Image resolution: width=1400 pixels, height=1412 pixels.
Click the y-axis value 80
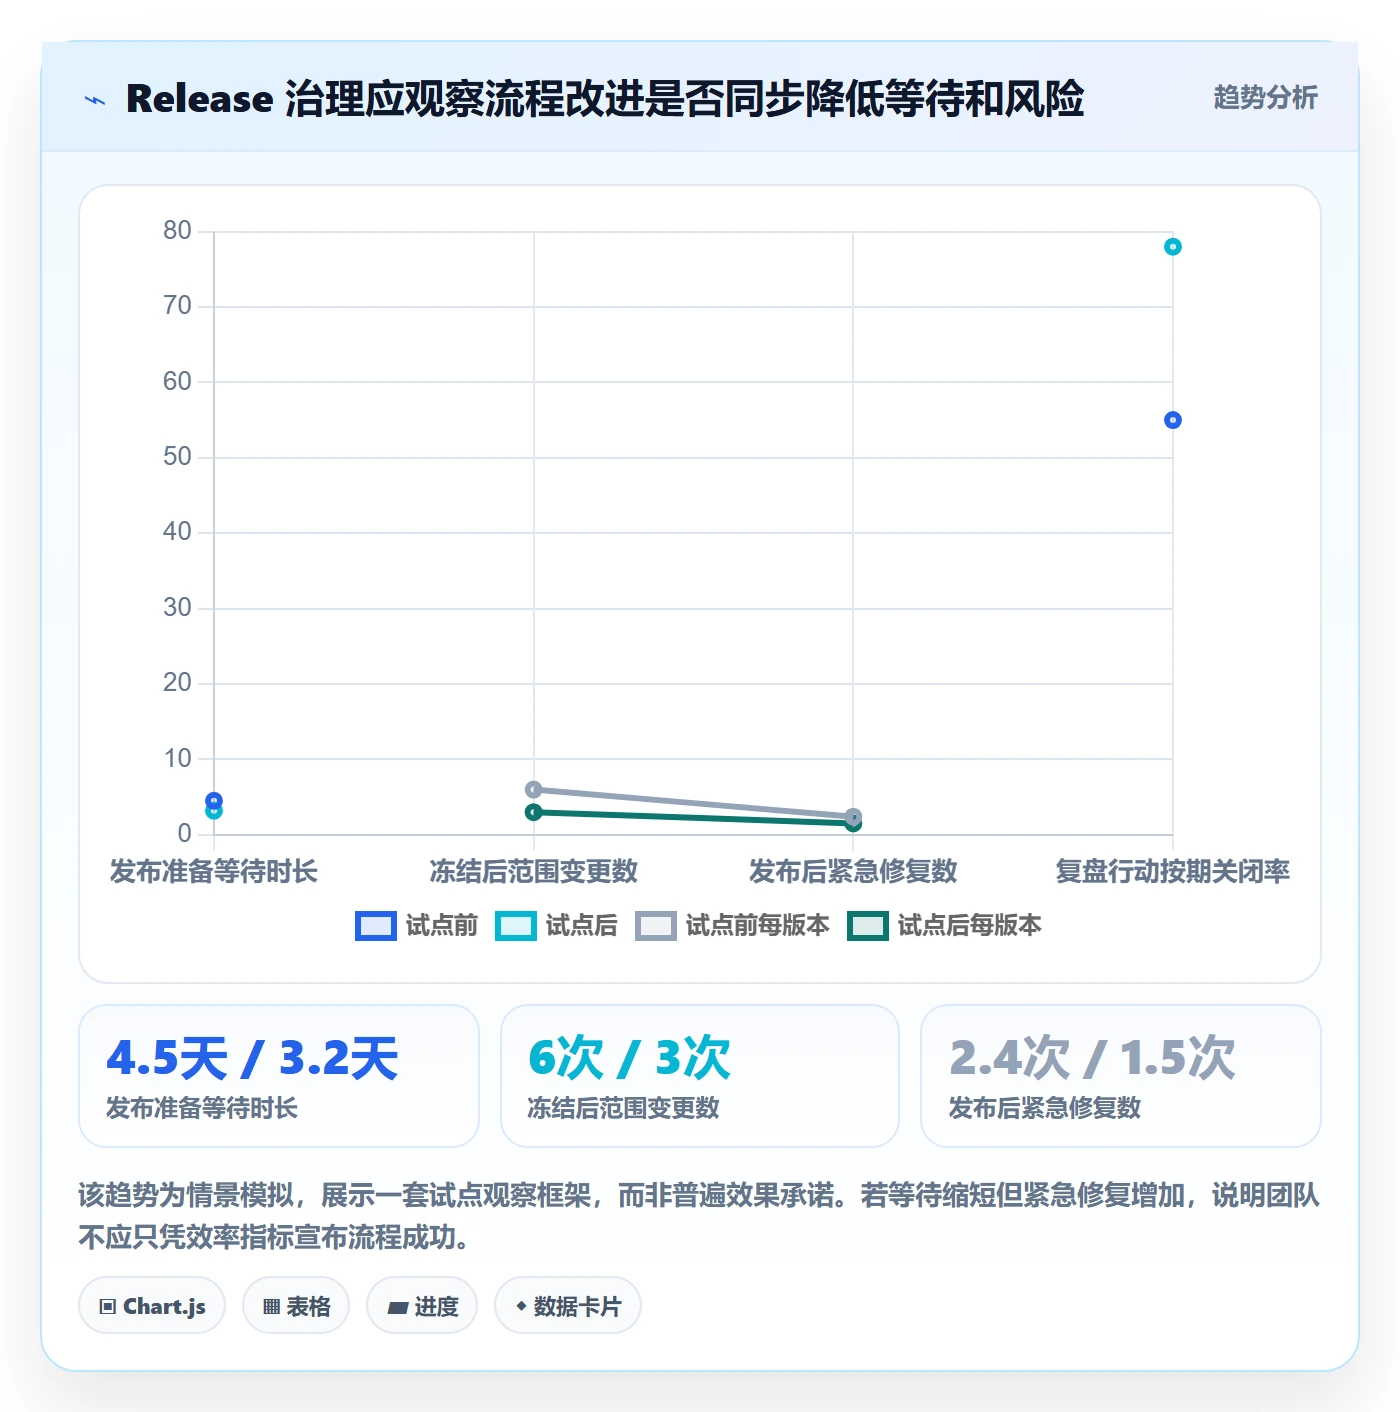(x=178, y=231)
